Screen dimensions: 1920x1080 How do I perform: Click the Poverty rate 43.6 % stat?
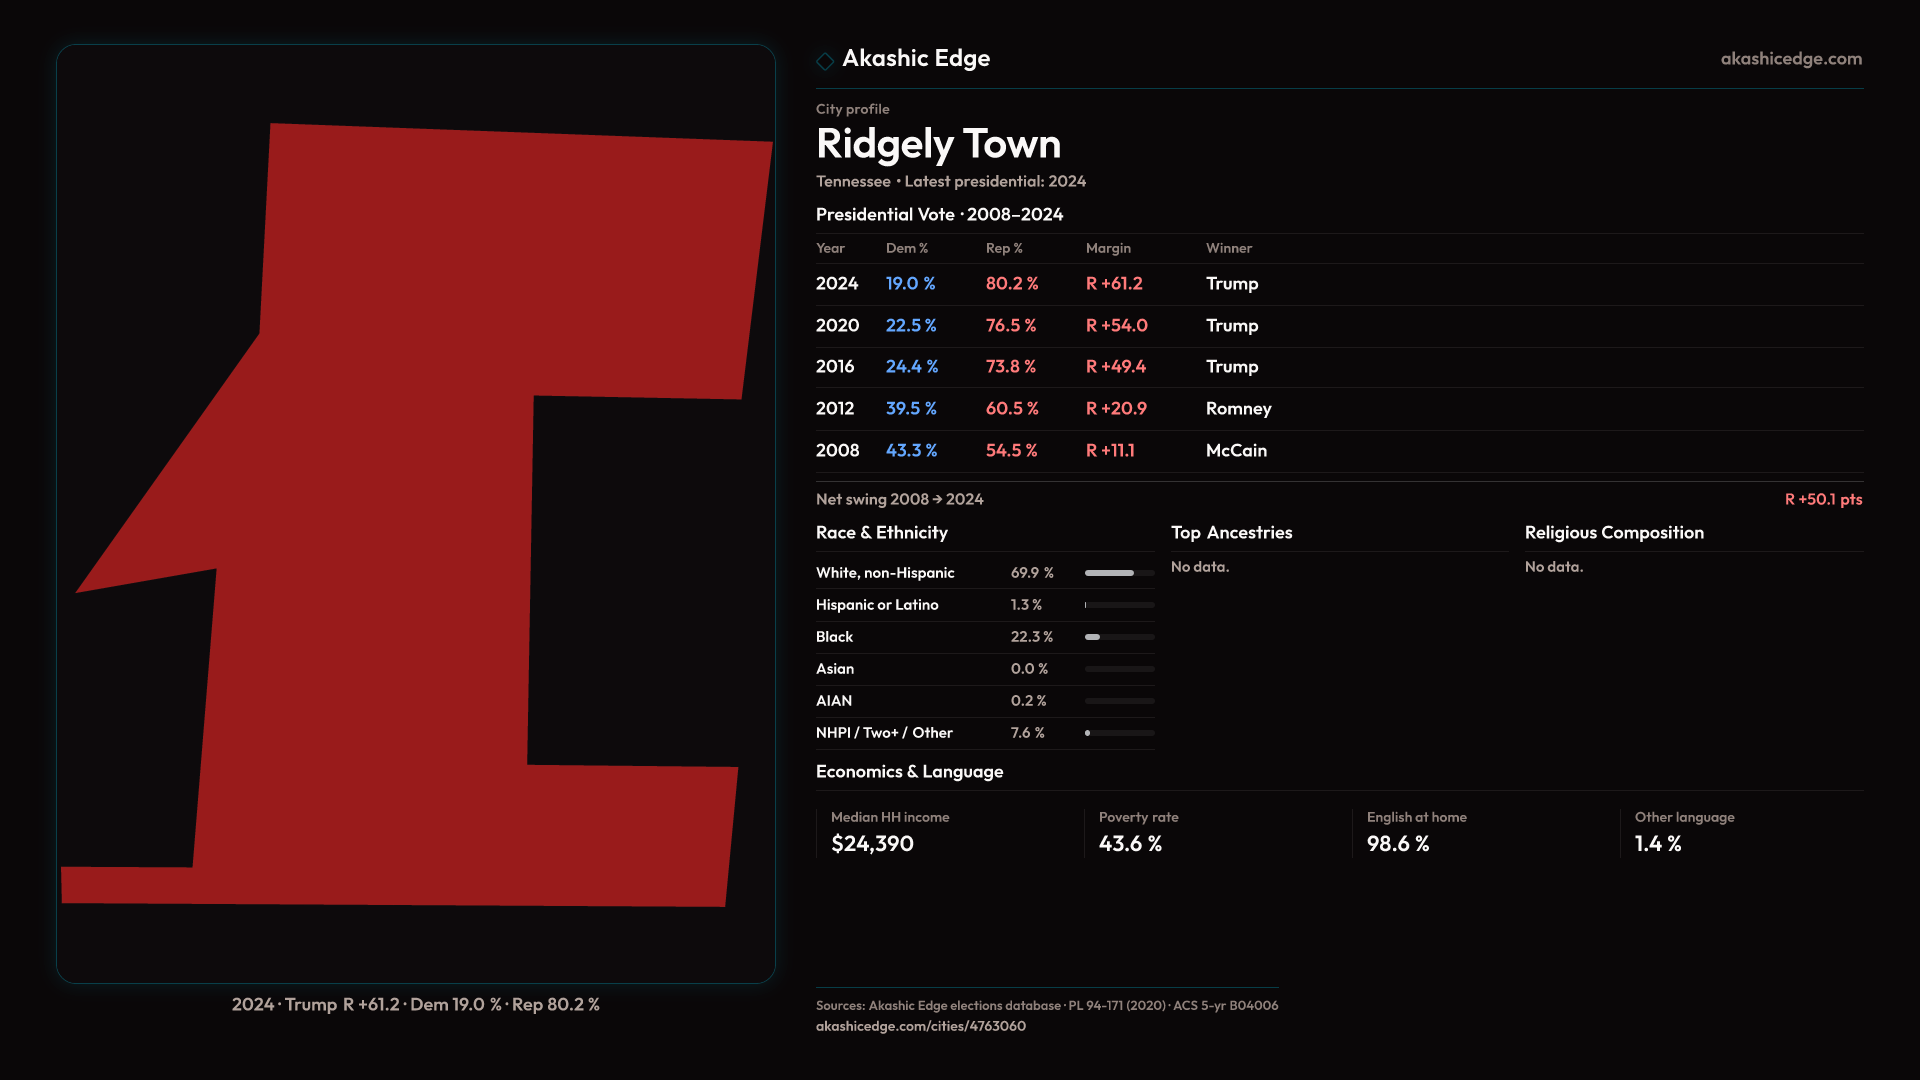click(x=1130, y=844)
